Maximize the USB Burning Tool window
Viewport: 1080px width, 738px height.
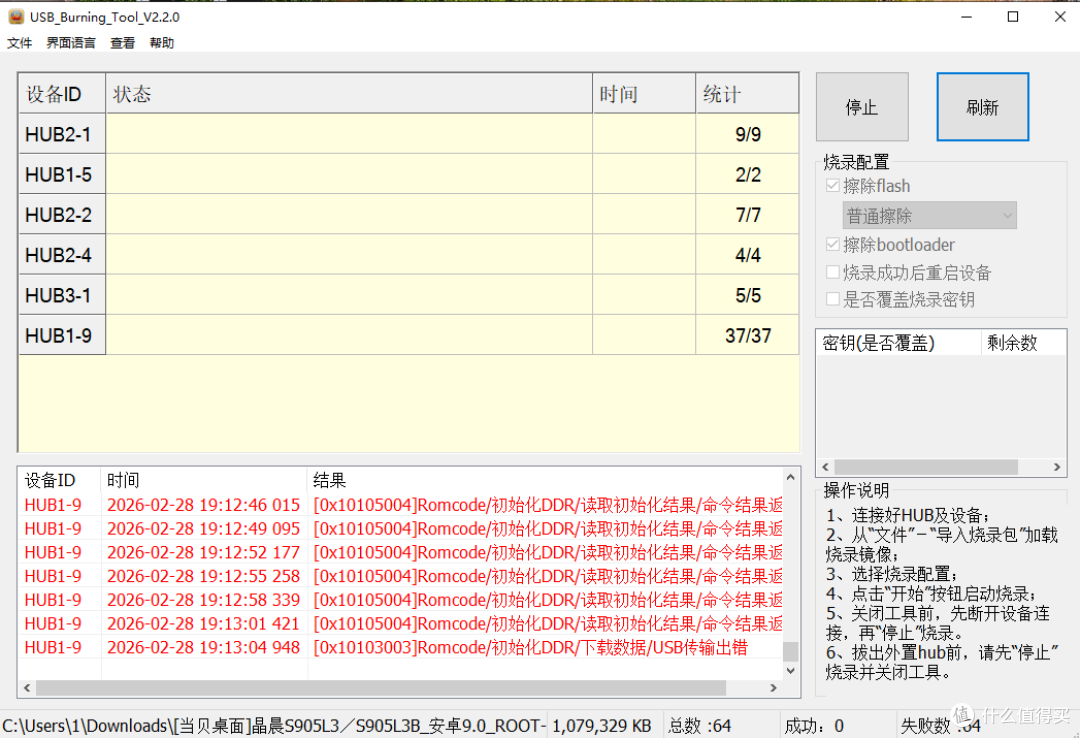pyautogui.click(x=1012, y=17)
